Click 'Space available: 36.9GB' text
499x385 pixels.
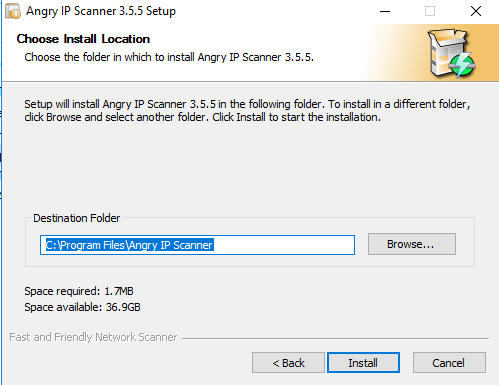click(x=82, y=307)
